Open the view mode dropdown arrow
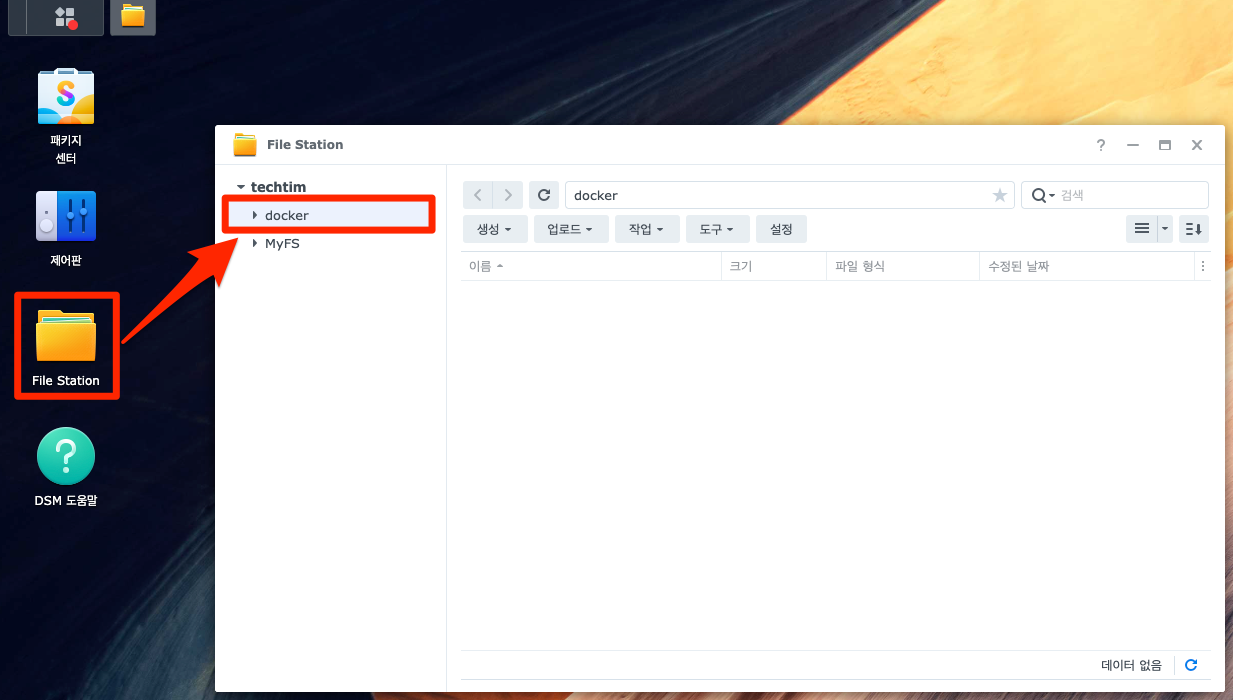Image resolution: width=1233 pixels, height=700 pixels. coord(1165,229)
